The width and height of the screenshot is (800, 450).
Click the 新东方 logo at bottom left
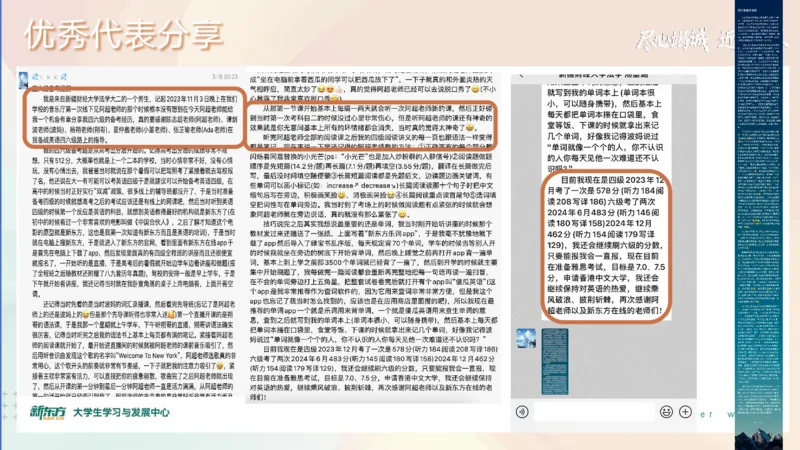[48, 412]
